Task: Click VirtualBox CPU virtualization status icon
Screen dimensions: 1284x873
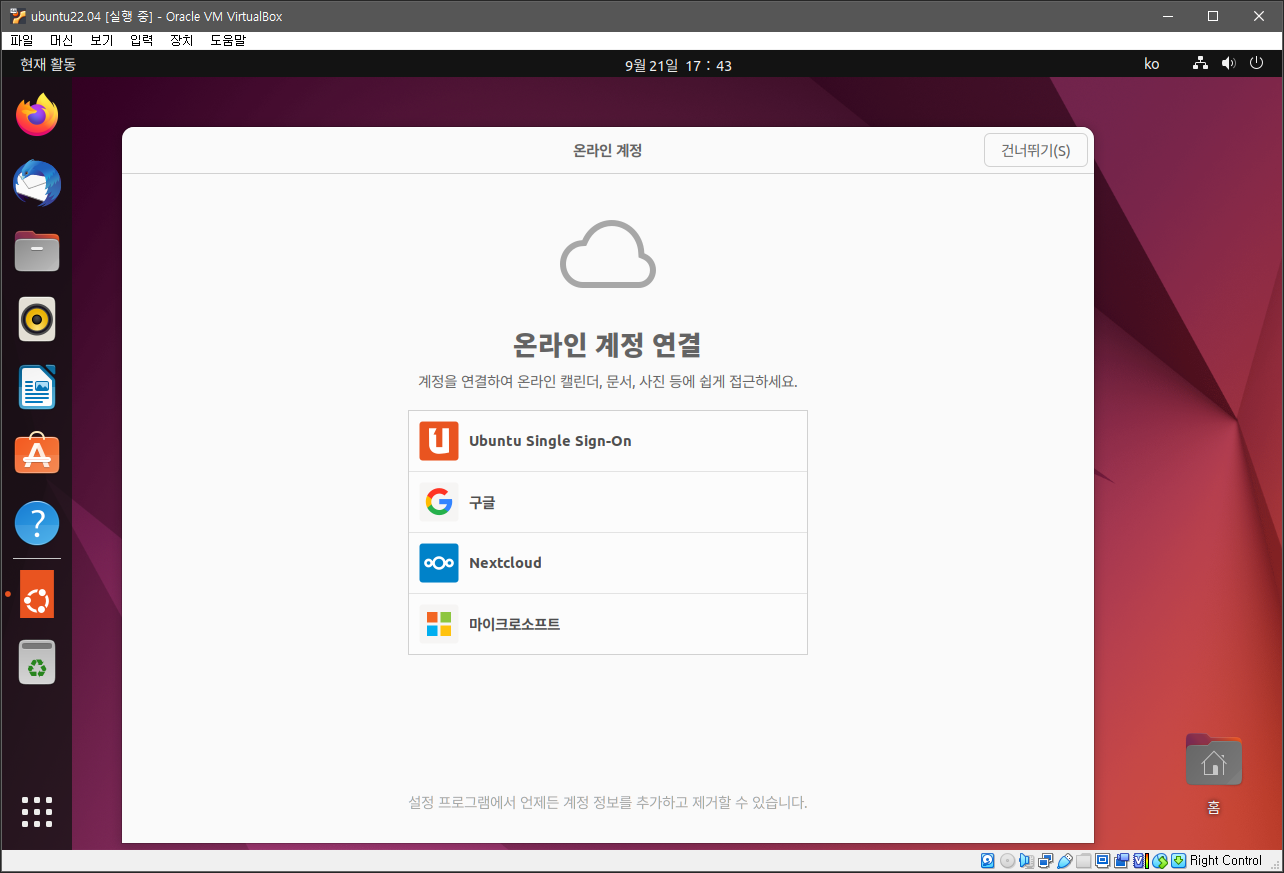Action: [x=1141, y=860]
